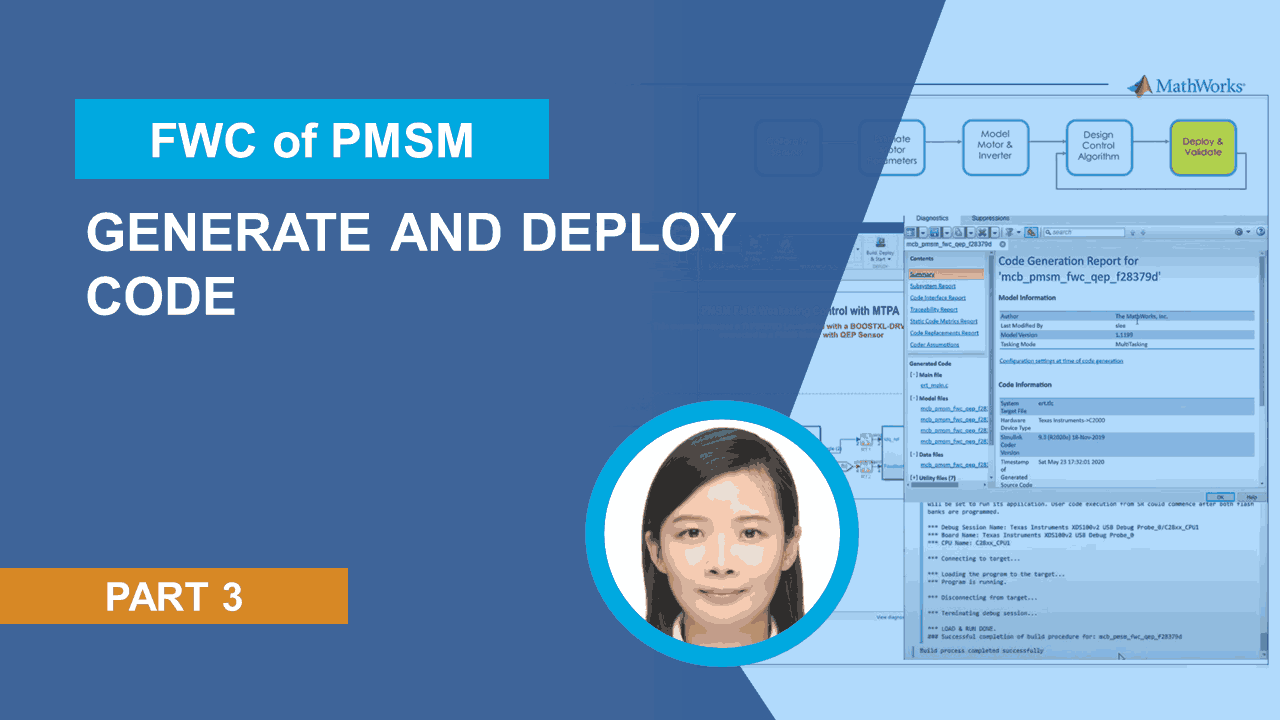Open the filter dropdown arrow
1280x720 pixels.
[1018, 232]
